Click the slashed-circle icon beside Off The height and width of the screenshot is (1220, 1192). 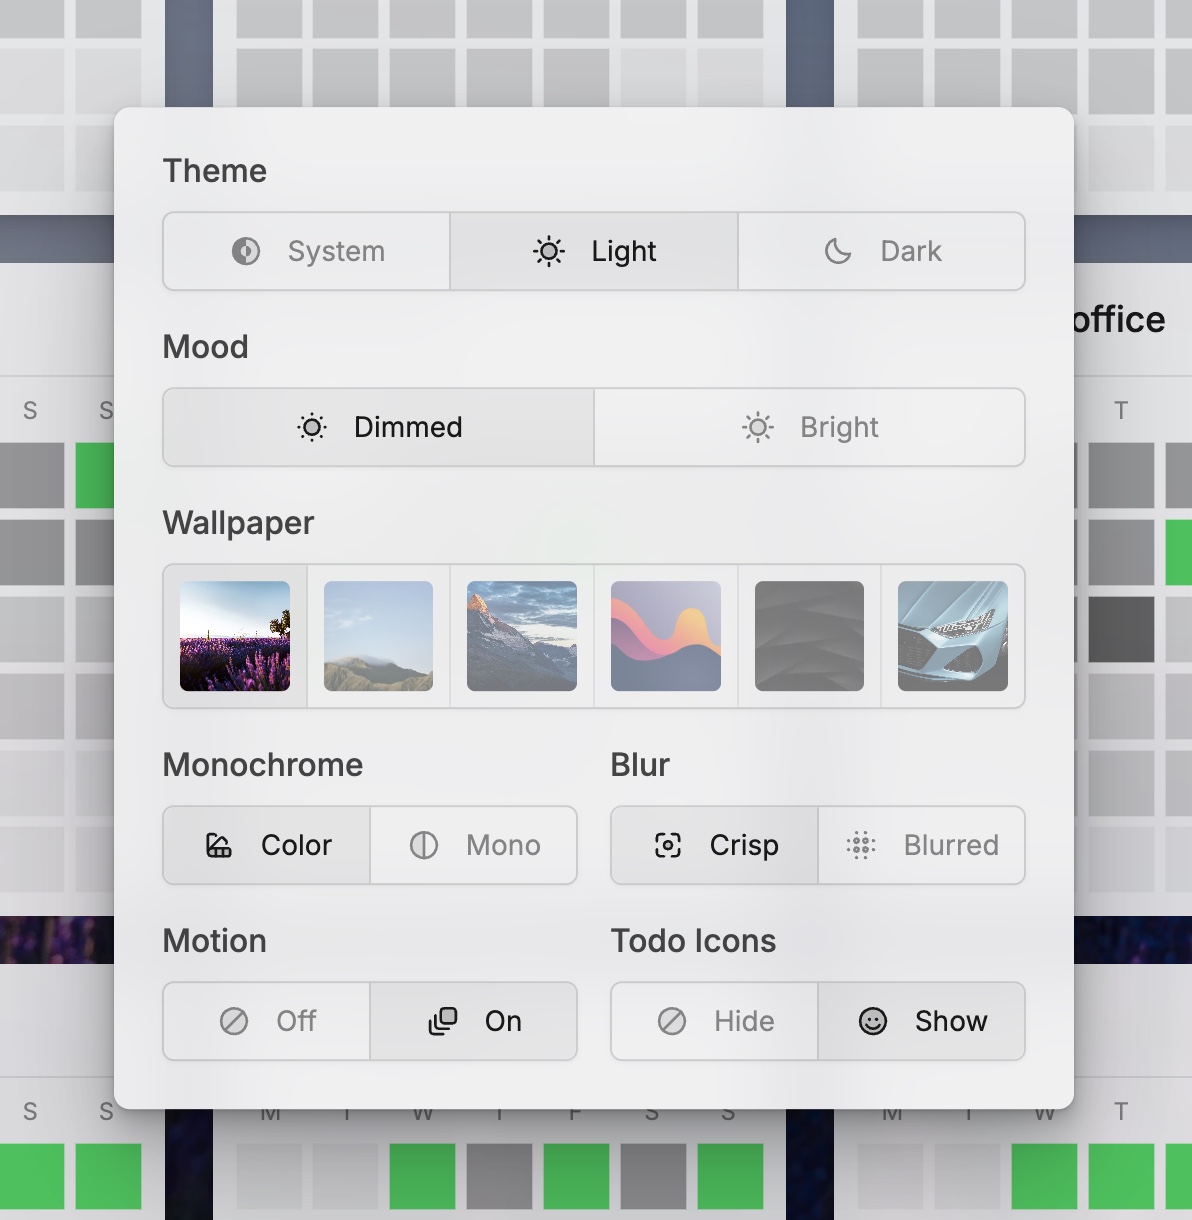click(x=234, y=1021)
